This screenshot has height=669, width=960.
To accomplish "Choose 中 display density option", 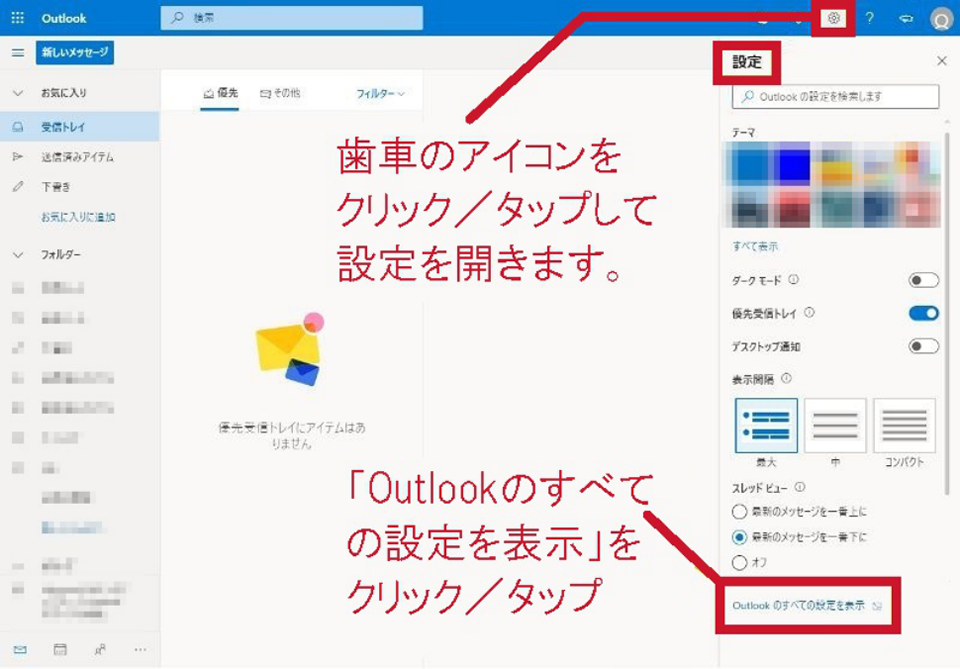I will click(835, 425).
